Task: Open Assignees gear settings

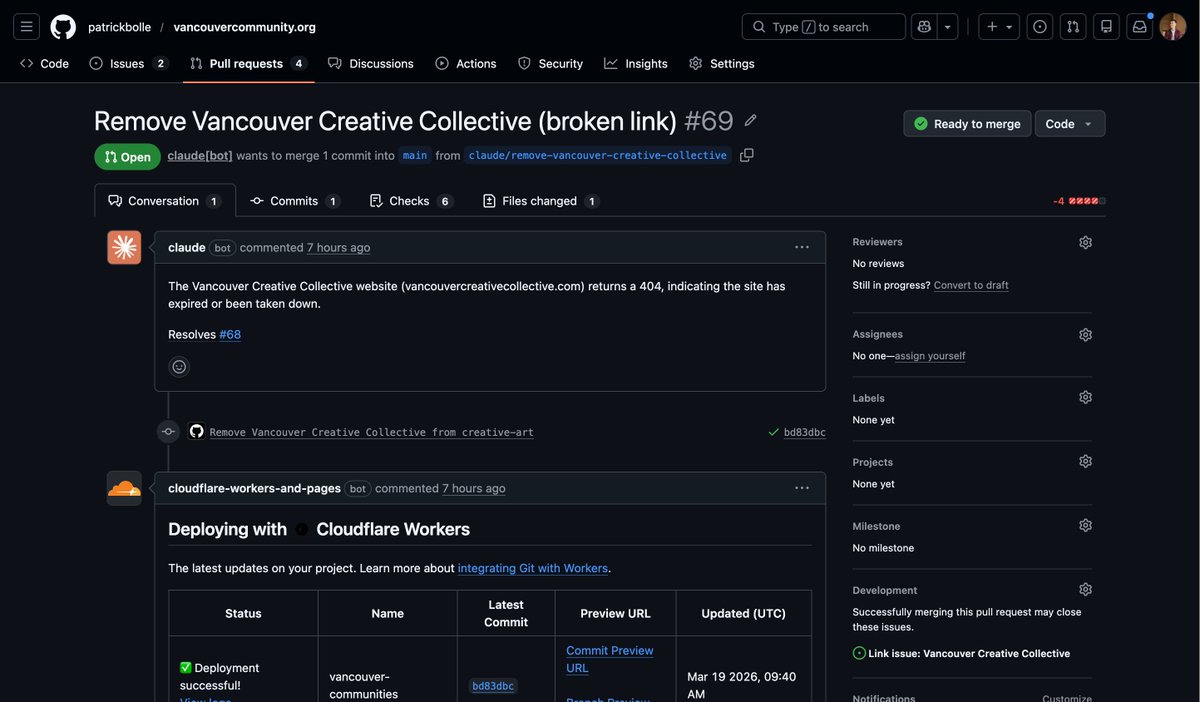Action: click(x=1085, y=334)
